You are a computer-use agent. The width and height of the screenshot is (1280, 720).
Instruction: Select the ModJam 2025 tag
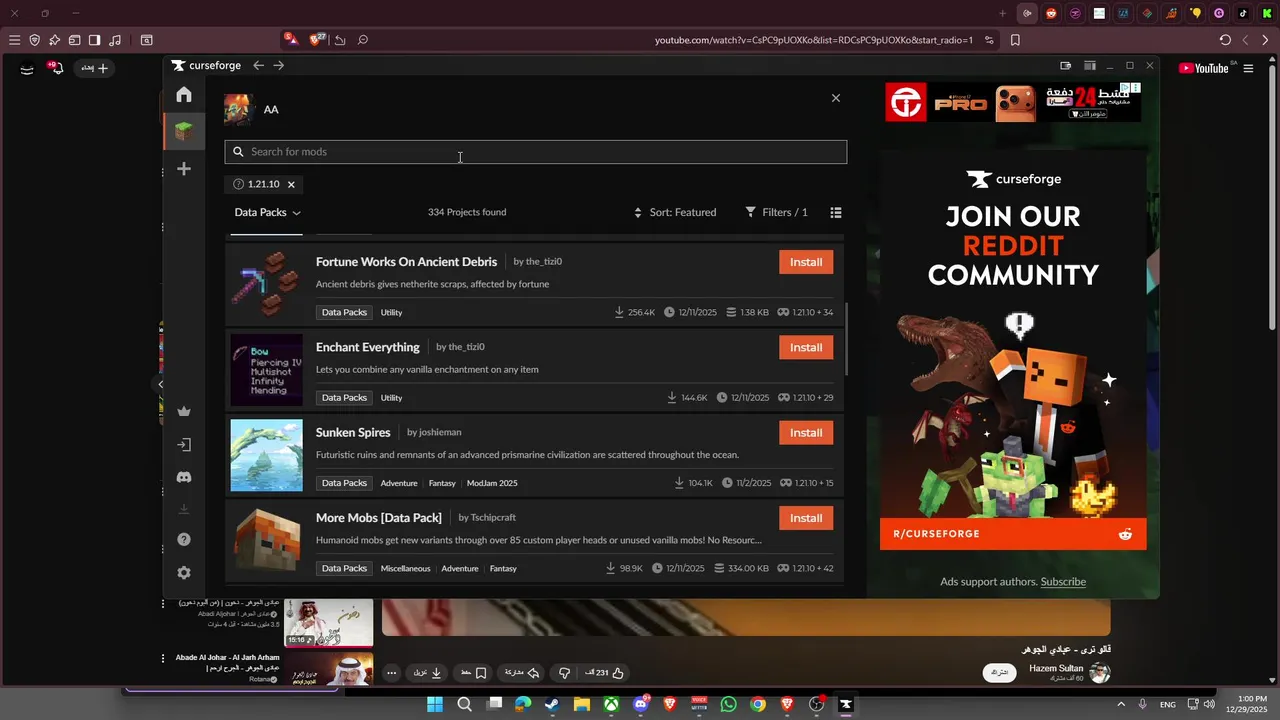tap(492, 483)
